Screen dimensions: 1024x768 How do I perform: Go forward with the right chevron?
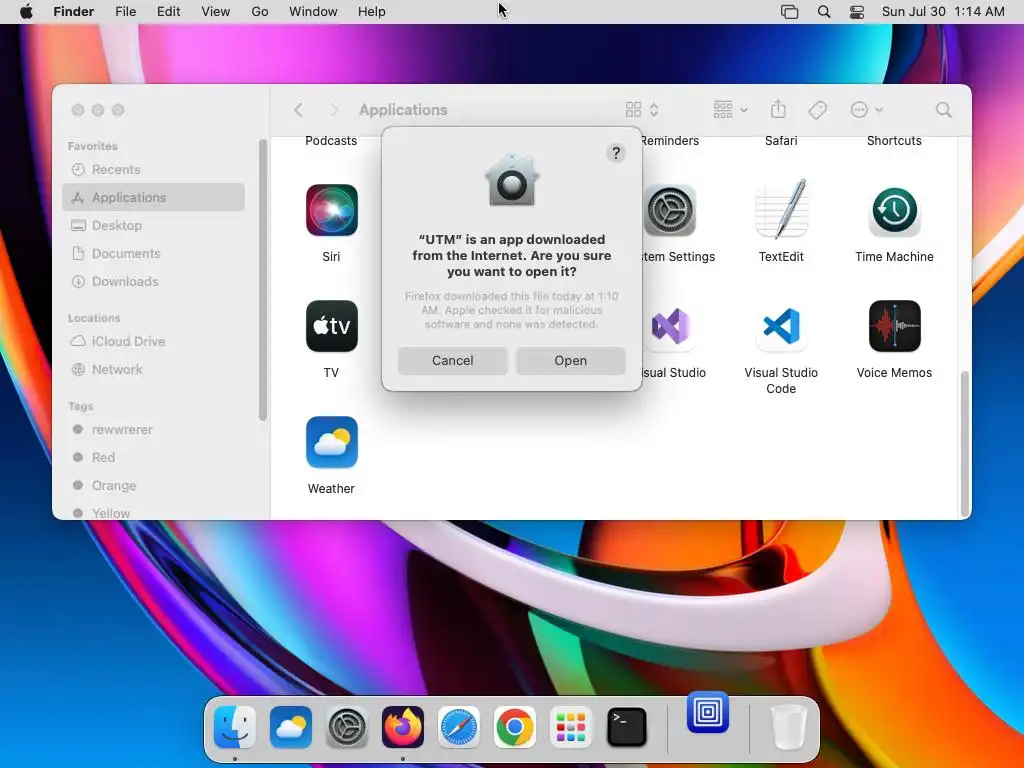(335, 110)
